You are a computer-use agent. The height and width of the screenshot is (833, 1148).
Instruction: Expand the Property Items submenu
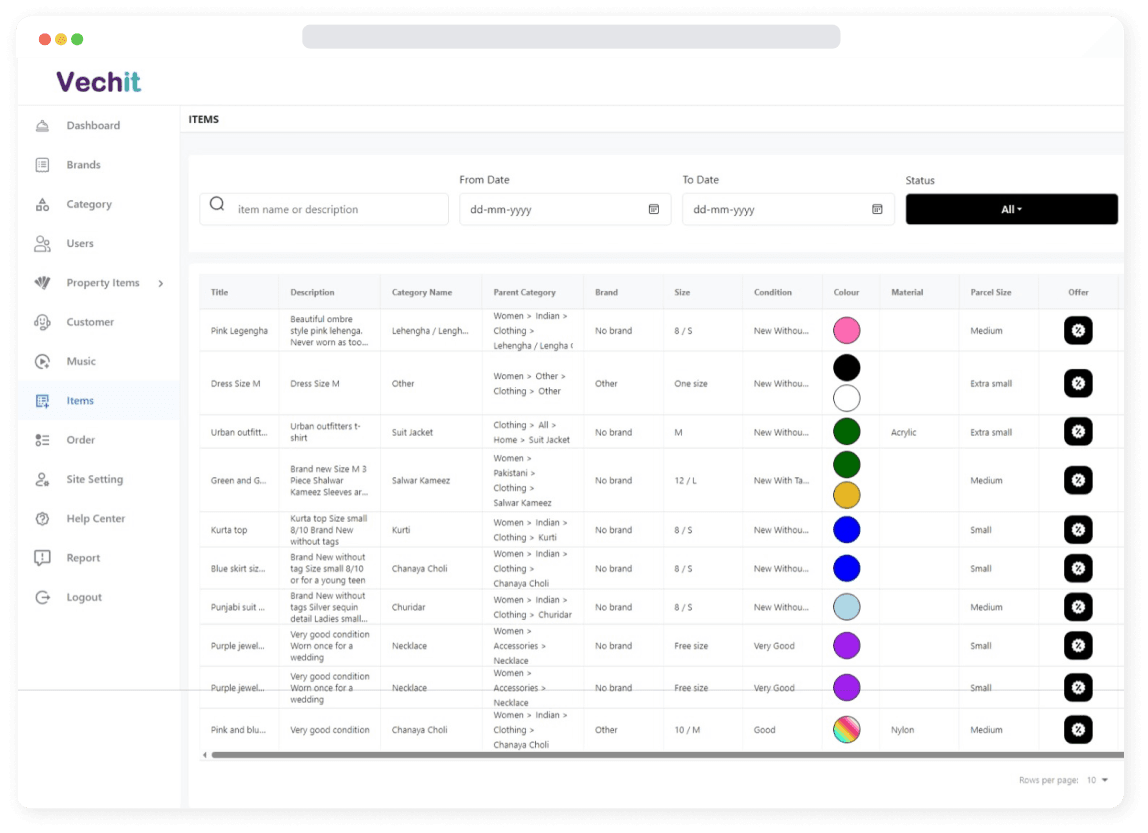(160, 283)
